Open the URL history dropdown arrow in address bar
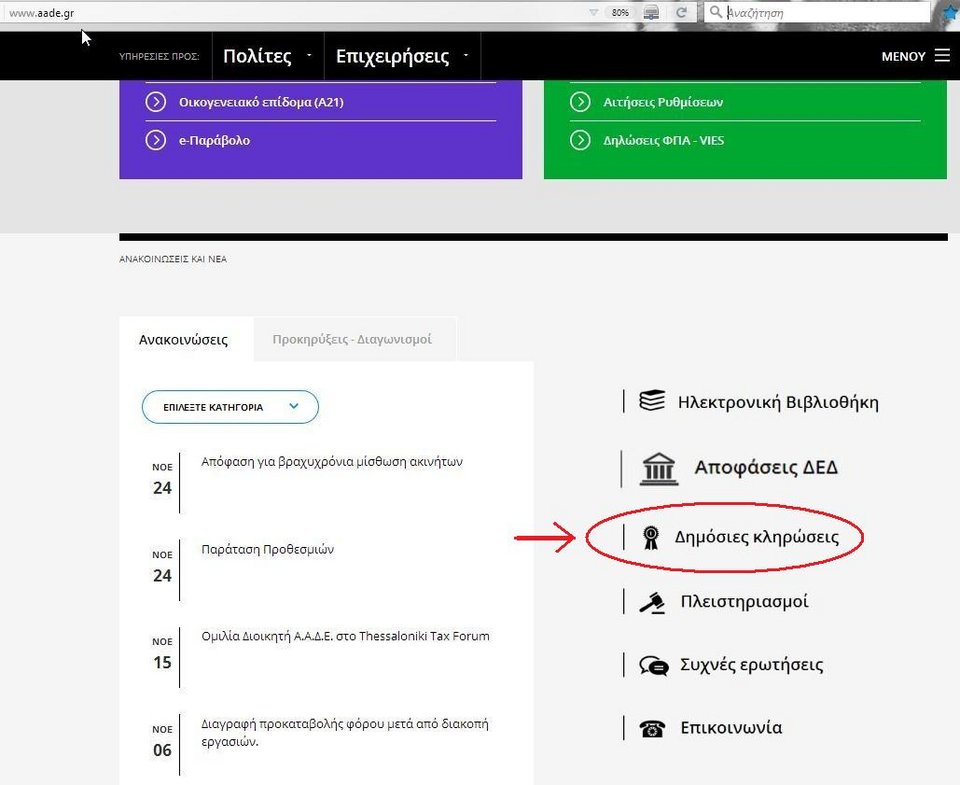Viewport: 960px width, 785px height. (593, 13)
